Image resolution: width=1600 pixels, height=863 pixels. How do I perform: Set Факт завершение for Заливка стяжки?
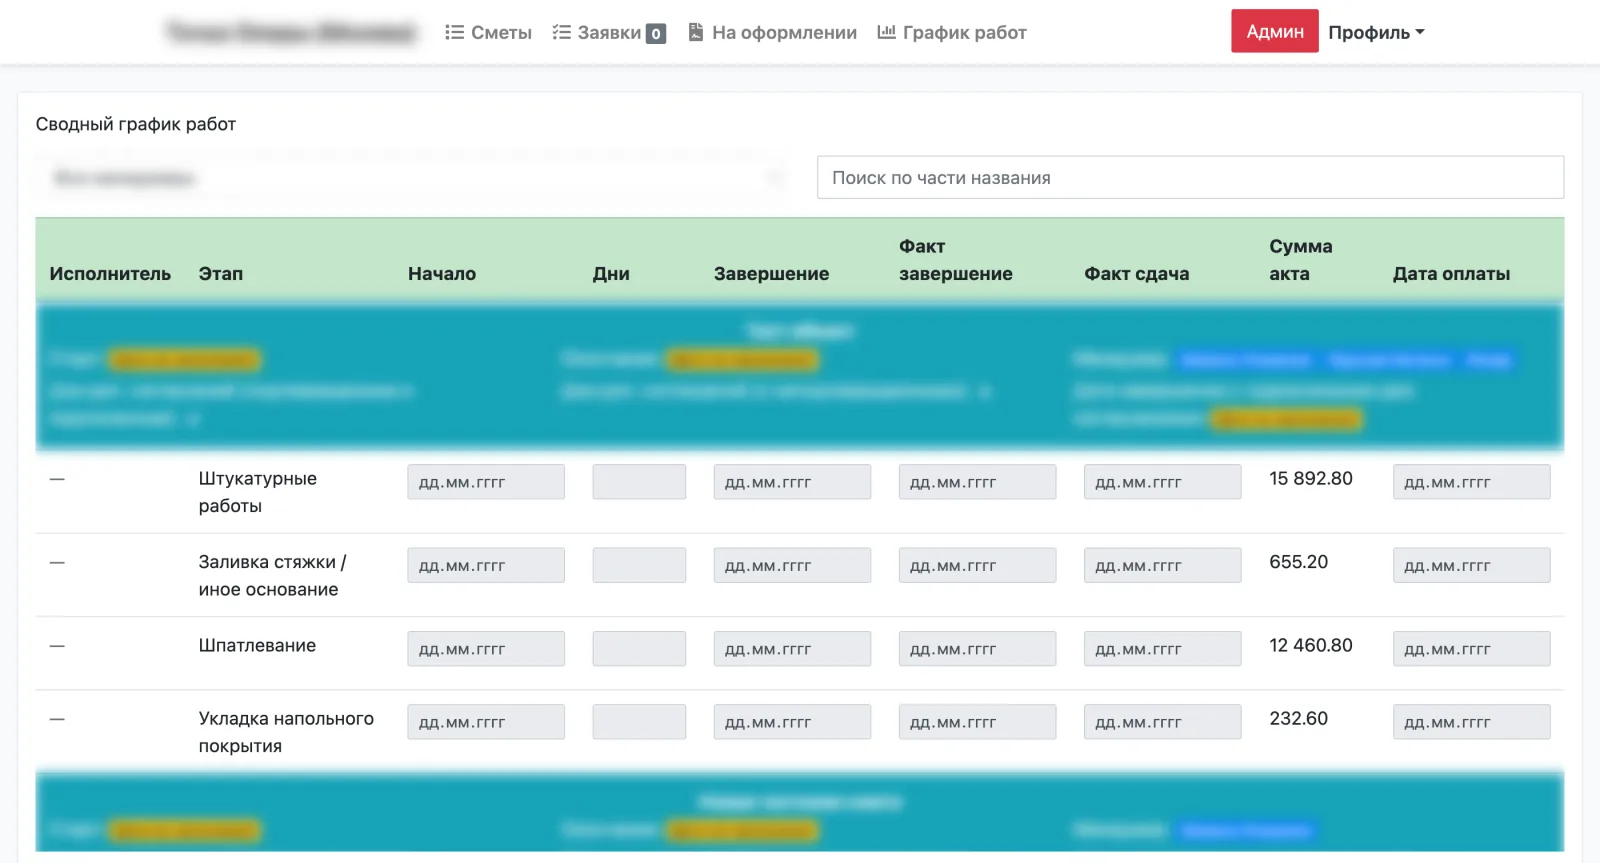977,565
